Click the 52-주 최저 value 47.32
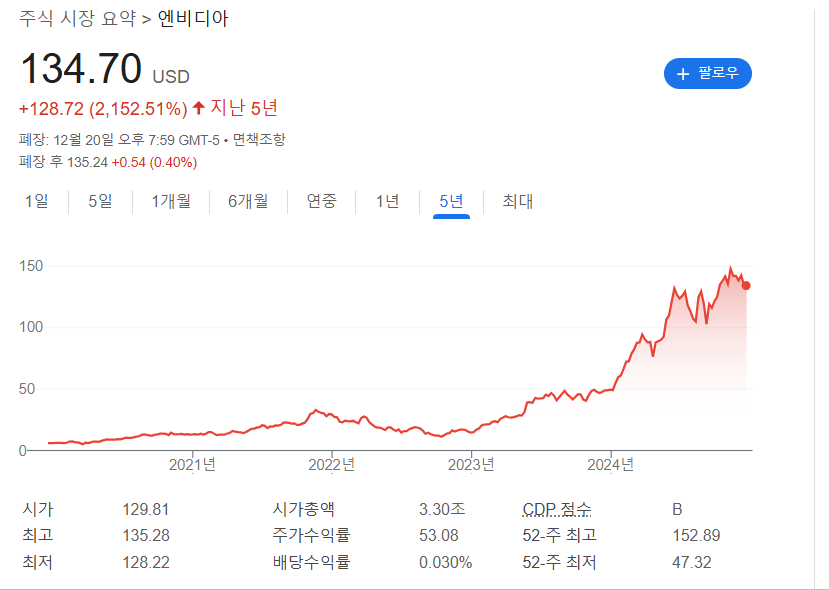 pos(692,562)
